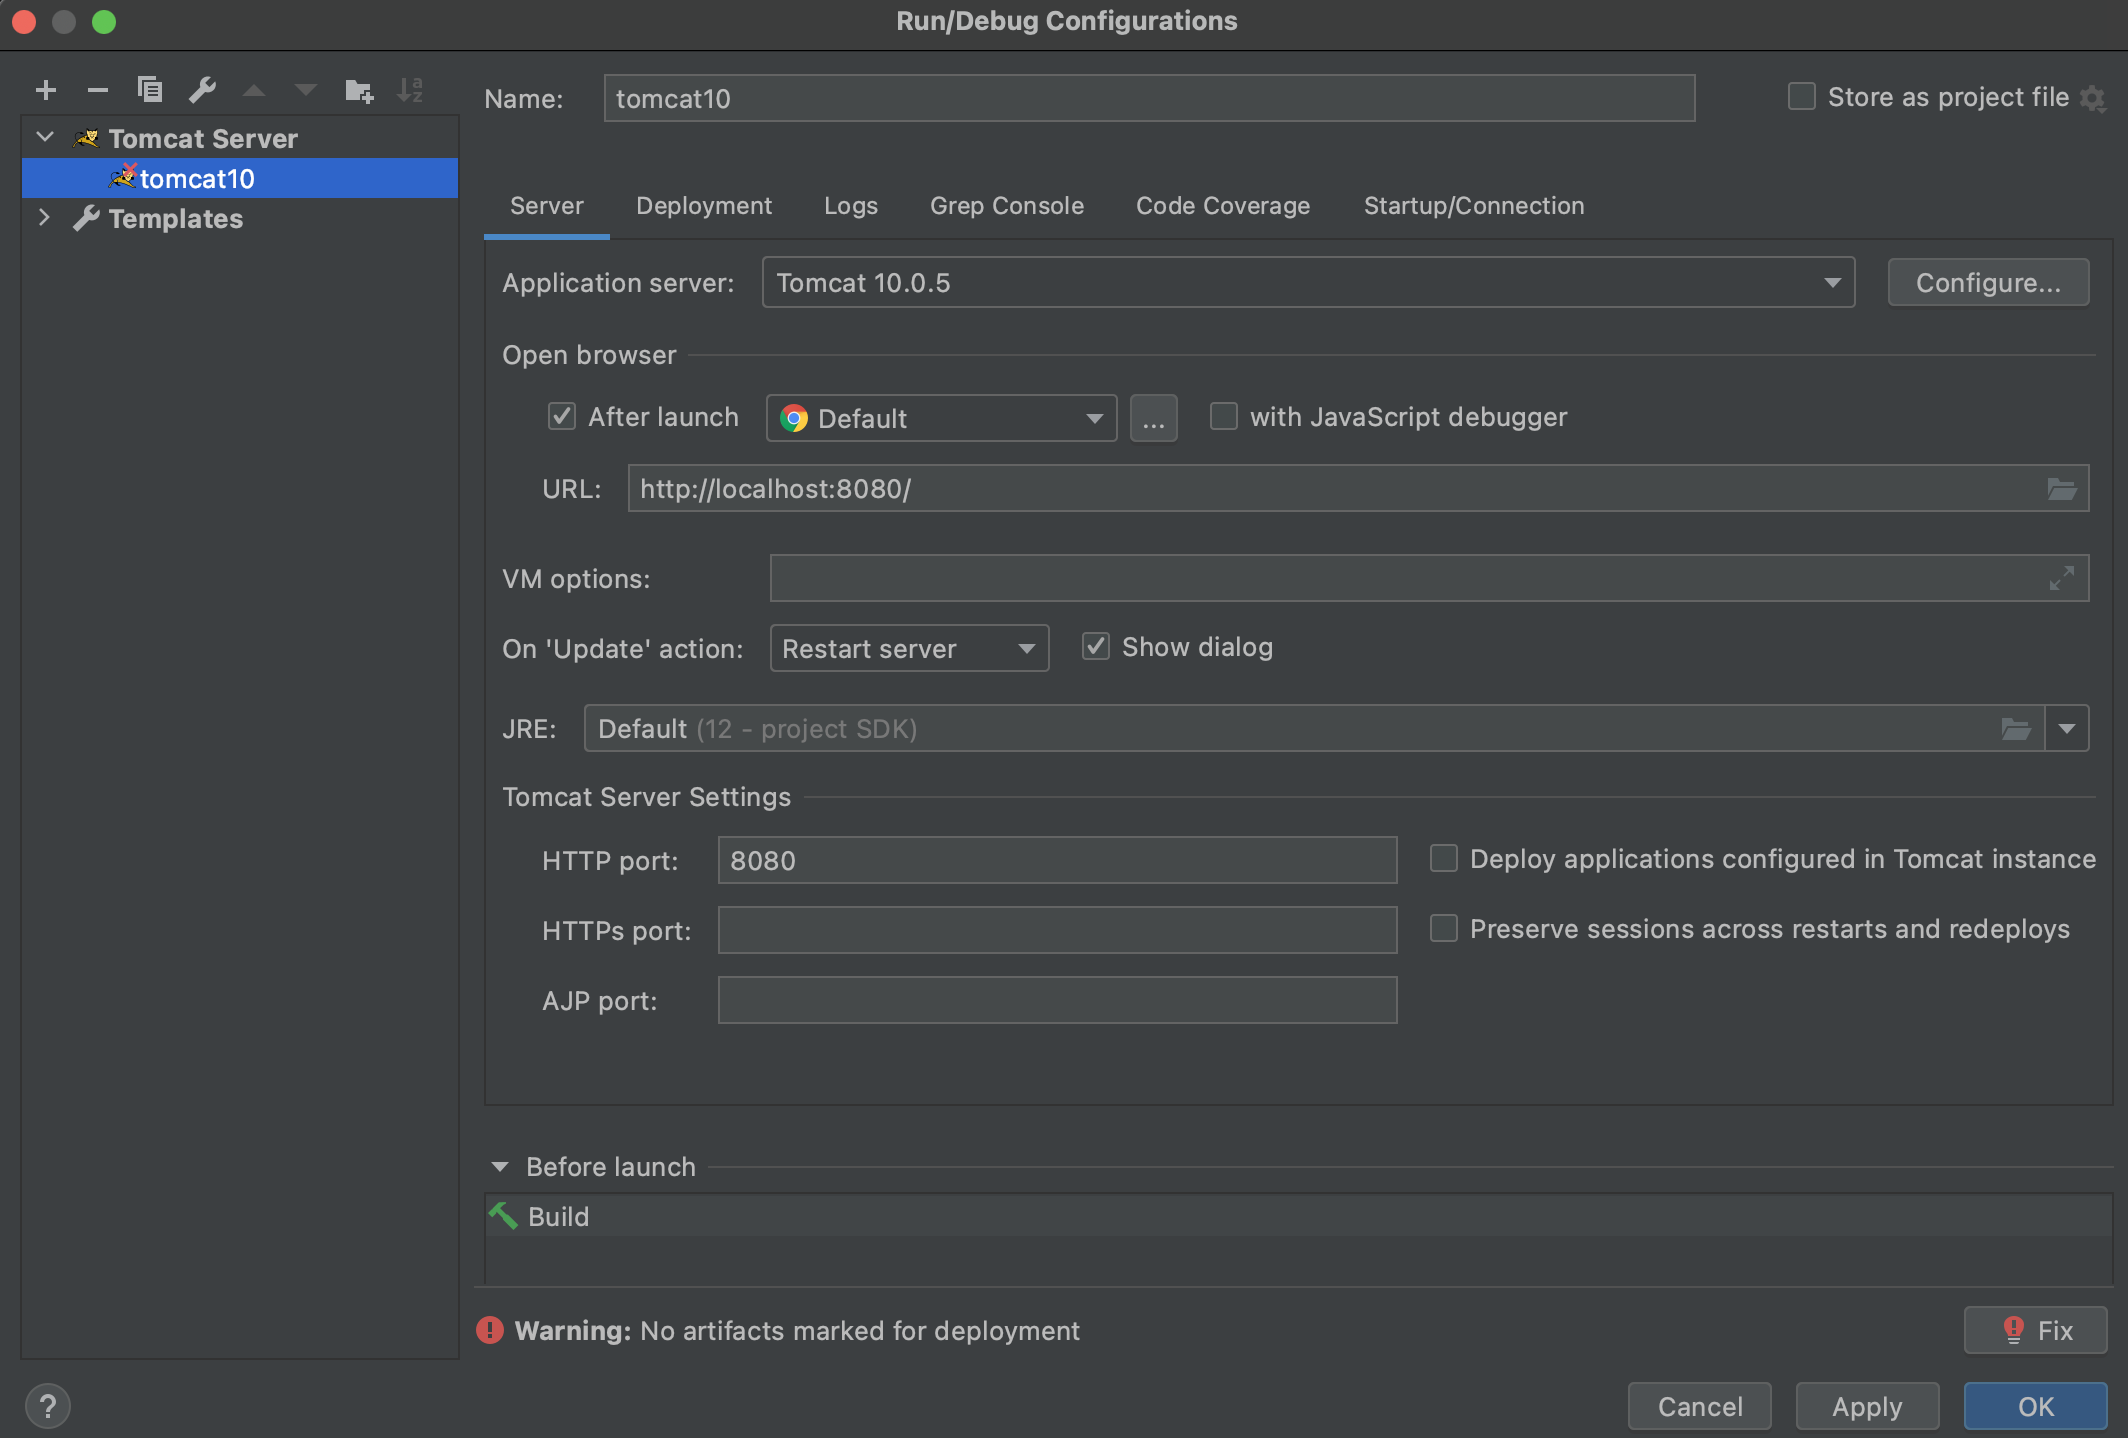Enable with JavaScript debugger checkbox
2128x1438 pixels.
coord(1223,416)
